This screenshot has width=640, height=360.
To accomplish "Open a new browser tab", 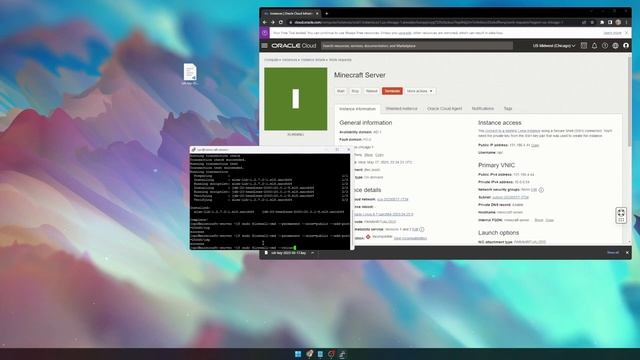I will (327, 13).
